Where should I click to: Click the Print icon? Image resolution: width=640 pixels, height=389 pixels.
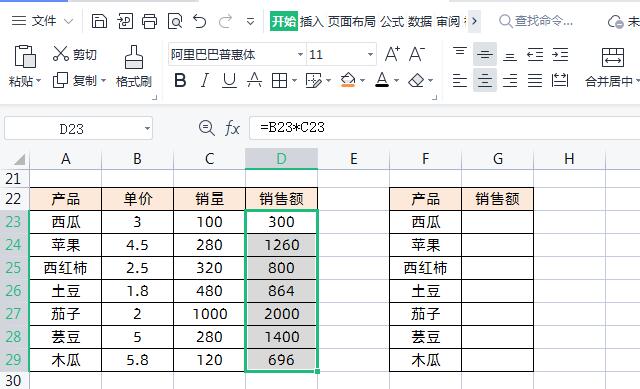pos(149,21)
